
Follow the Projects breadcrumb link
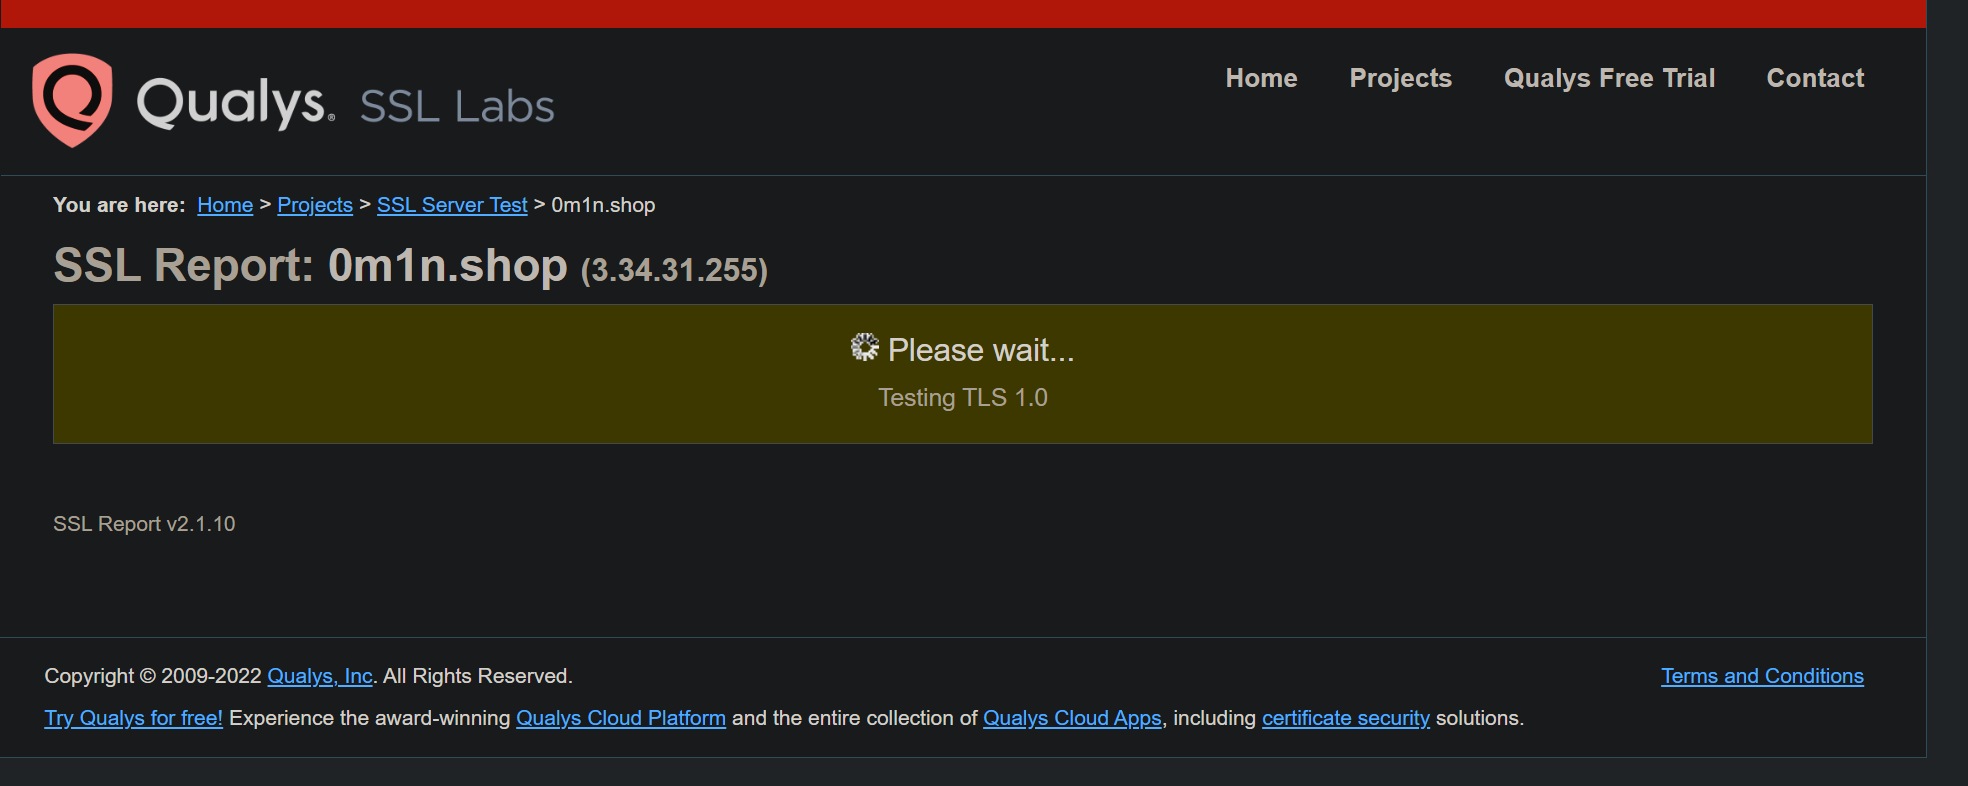[x=315, y=205]
